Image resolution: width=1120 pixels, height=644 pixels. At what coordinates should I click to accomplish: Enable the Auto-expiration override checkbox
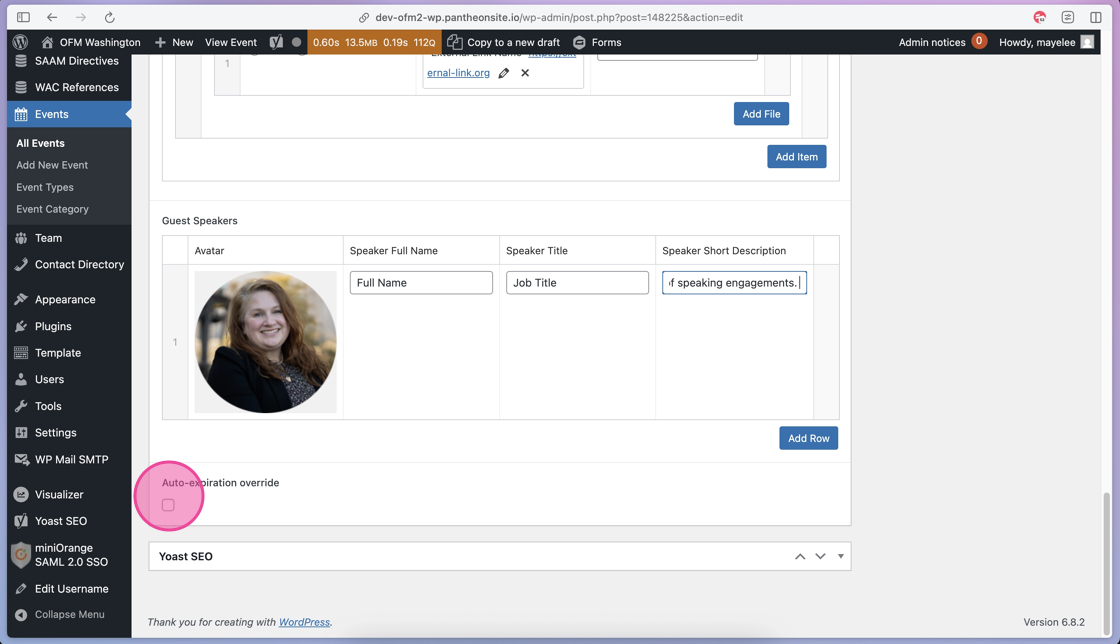pyautogui.click(x=168, y=505)
